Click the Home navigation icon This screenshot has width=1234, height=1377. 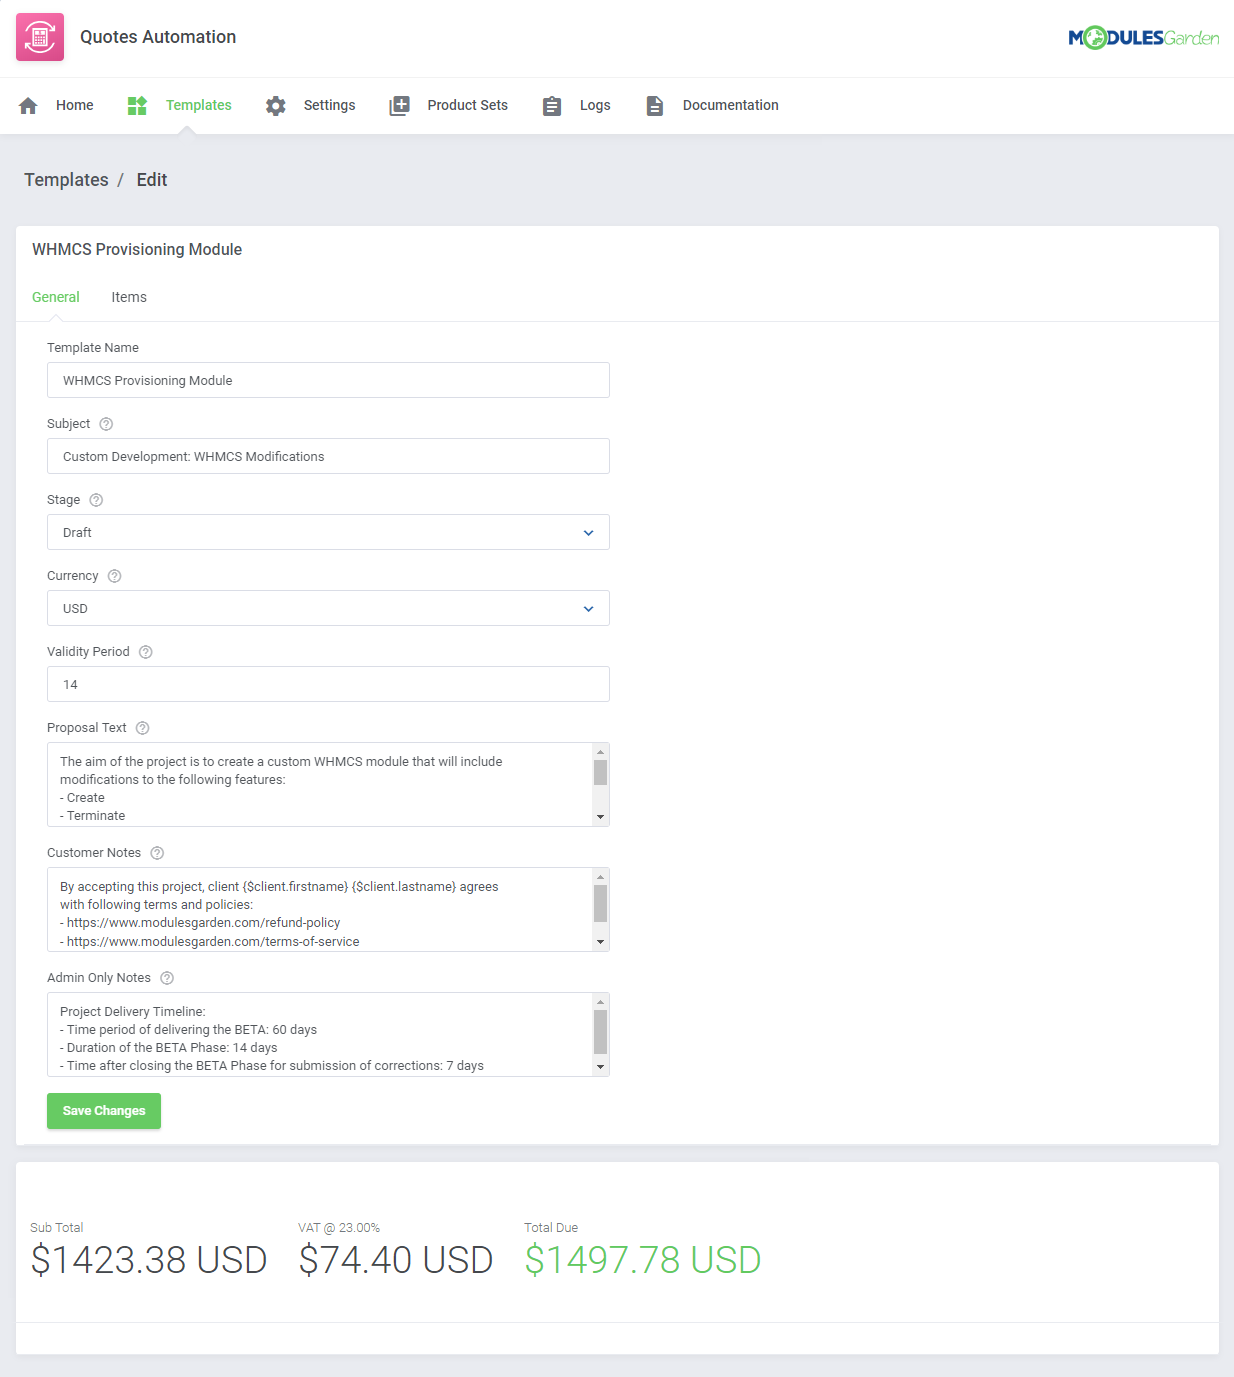tap(28, 105)
